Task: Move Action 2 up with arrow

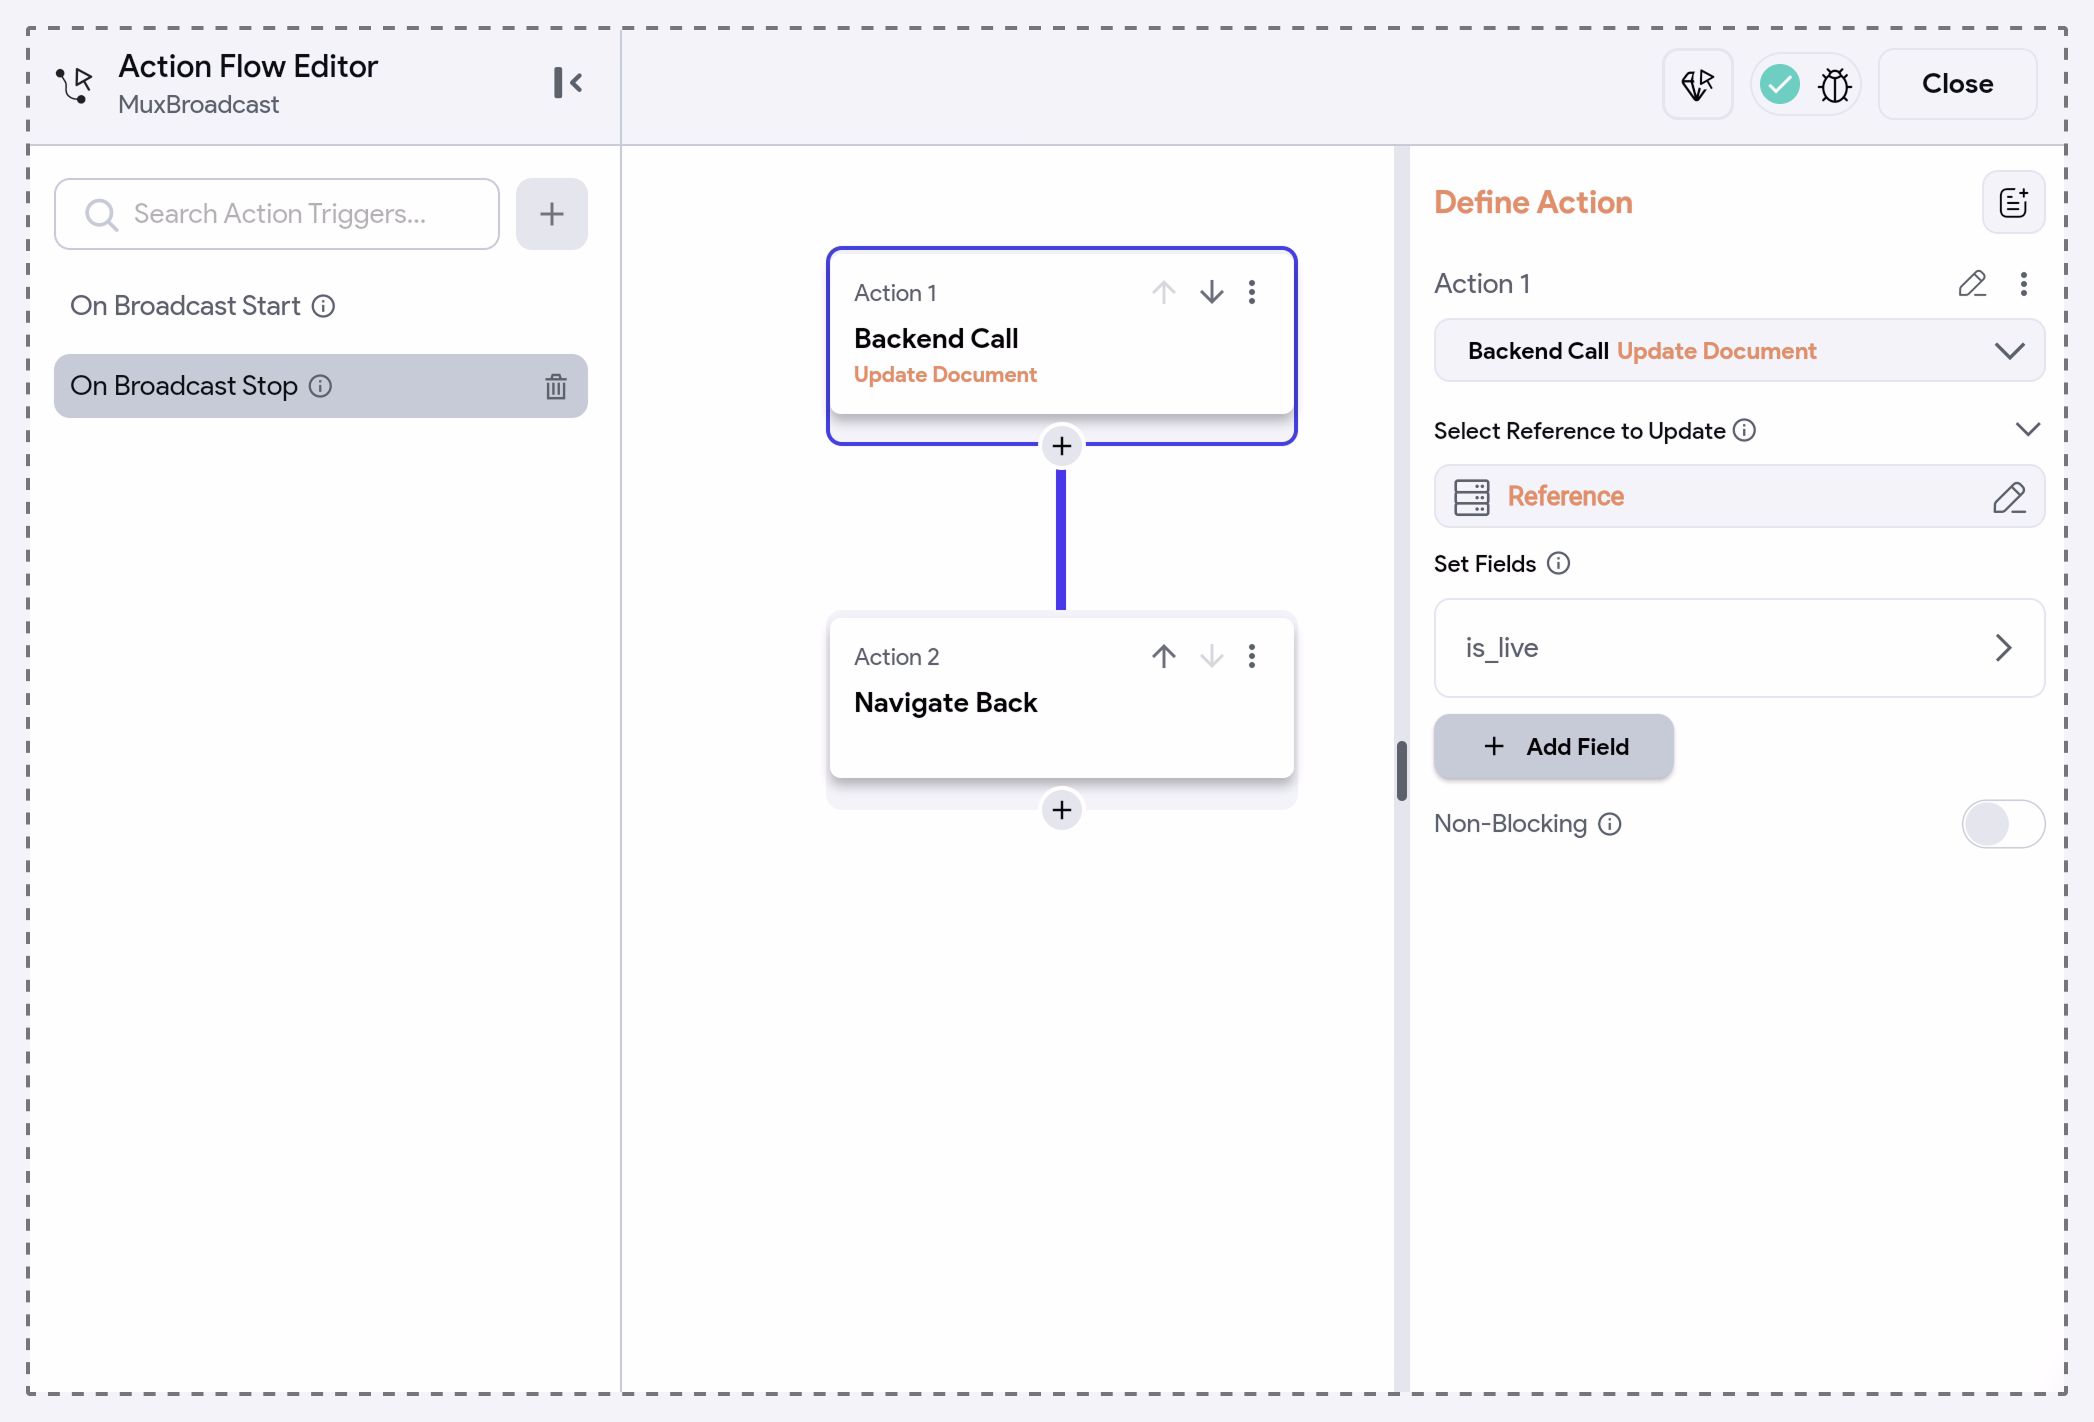Action: (1163, 656)
